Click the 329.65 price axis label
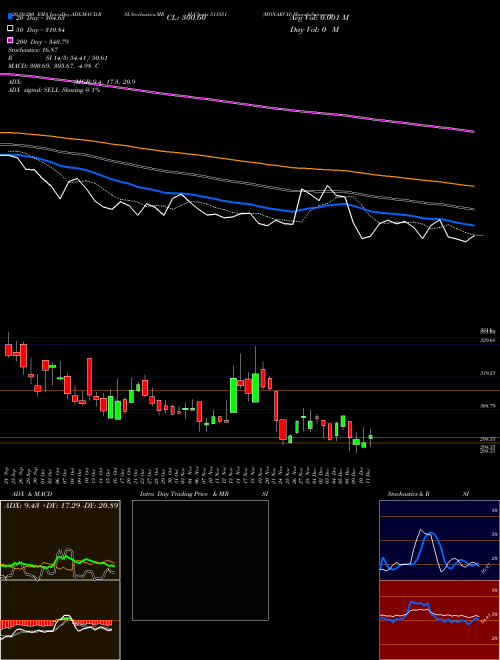The height and width of the screenshot is (660, 500). pos(488,340)
